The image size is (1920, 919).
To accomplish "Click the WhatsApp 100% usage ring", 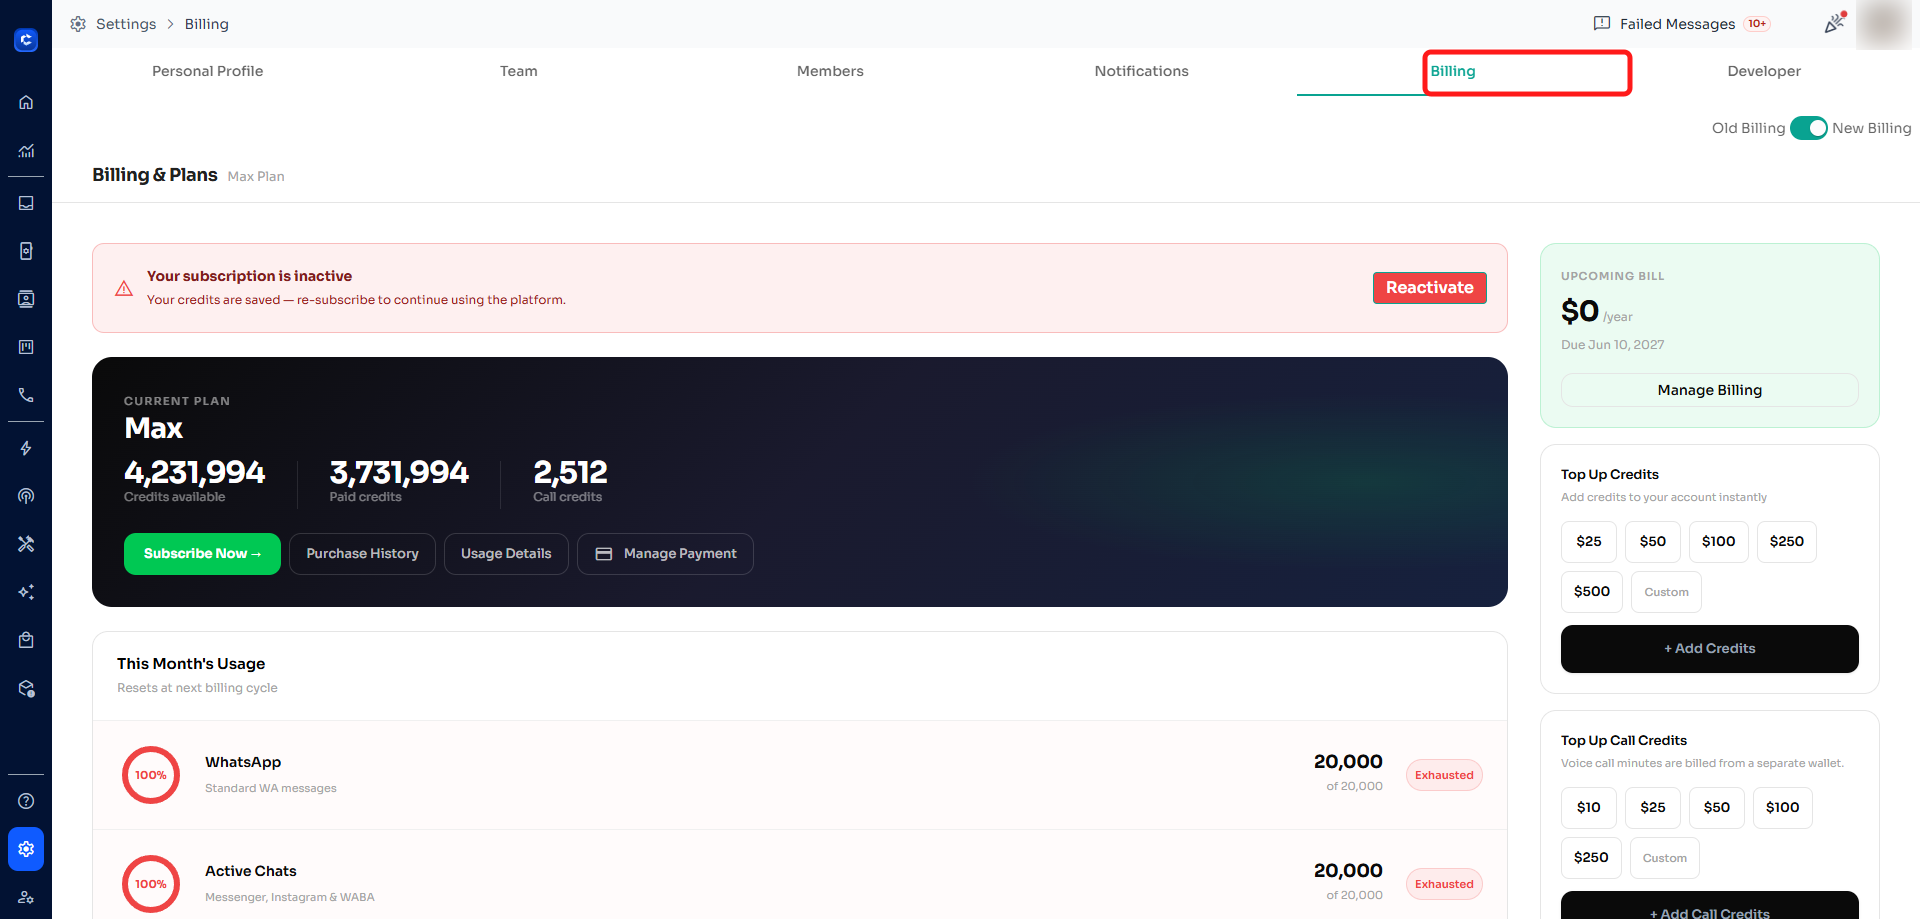I will (x=151, y=775).
